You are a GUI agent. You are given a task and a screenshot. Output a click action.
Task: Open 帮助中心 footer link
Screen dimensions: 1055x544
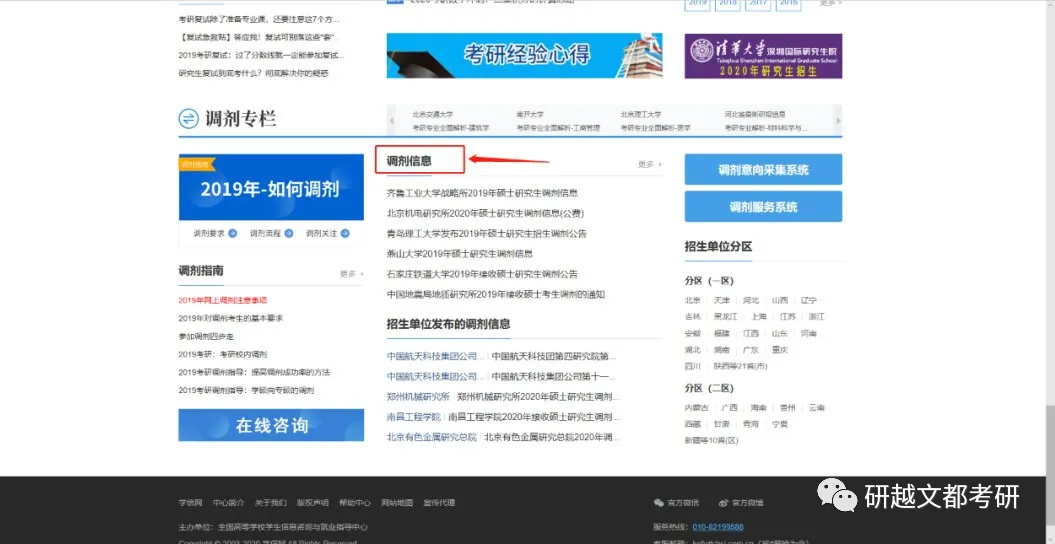[x=355, y=503]
